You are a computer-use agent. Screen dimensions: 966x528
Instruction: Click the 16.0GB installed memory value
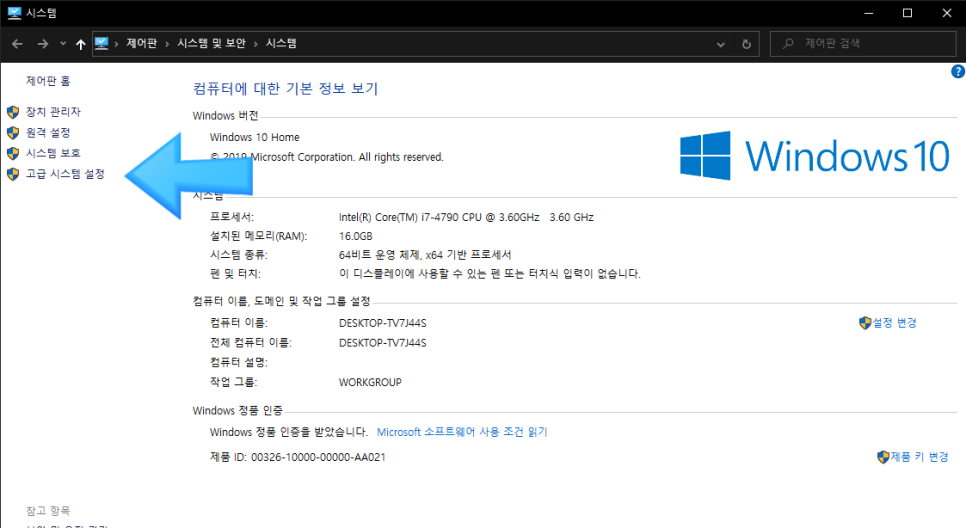(355, 236)
